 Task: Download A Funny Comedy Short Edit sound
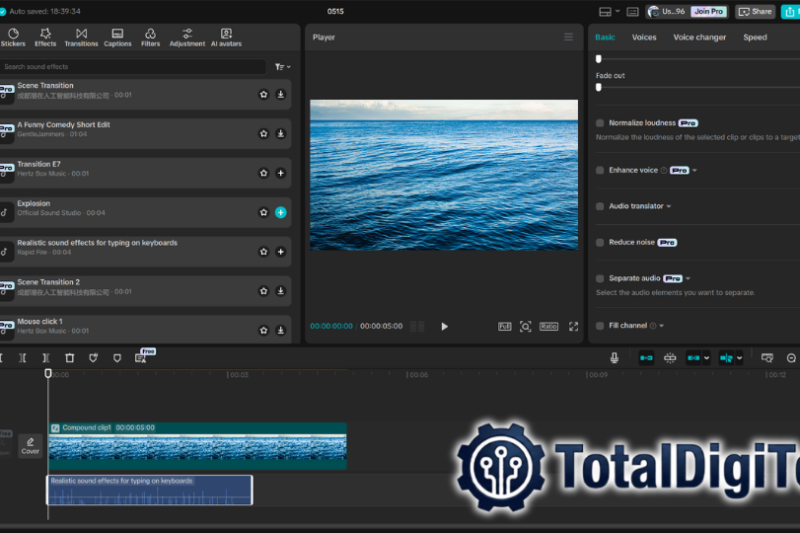click(x=281, y=134)
